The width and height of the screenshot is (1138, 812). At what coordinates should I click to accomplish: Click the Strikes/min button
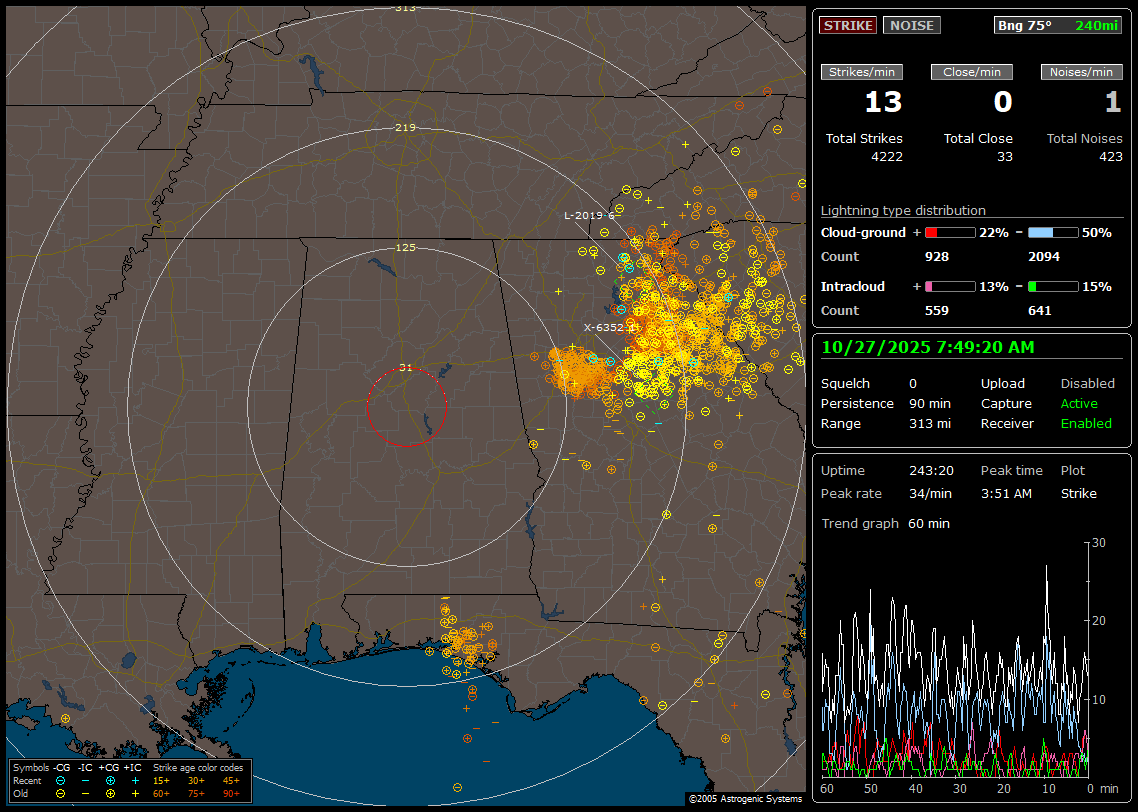tap(862, 72)
